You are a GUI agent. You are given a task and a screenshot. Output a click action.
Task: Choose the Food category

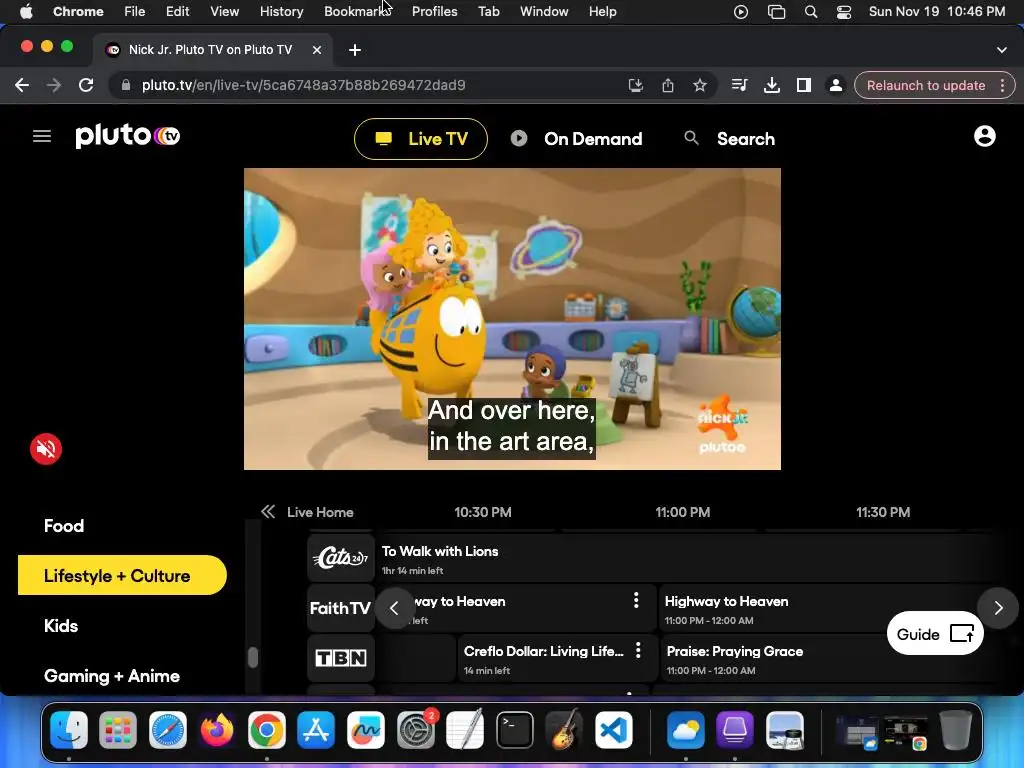tap(64, 526)
